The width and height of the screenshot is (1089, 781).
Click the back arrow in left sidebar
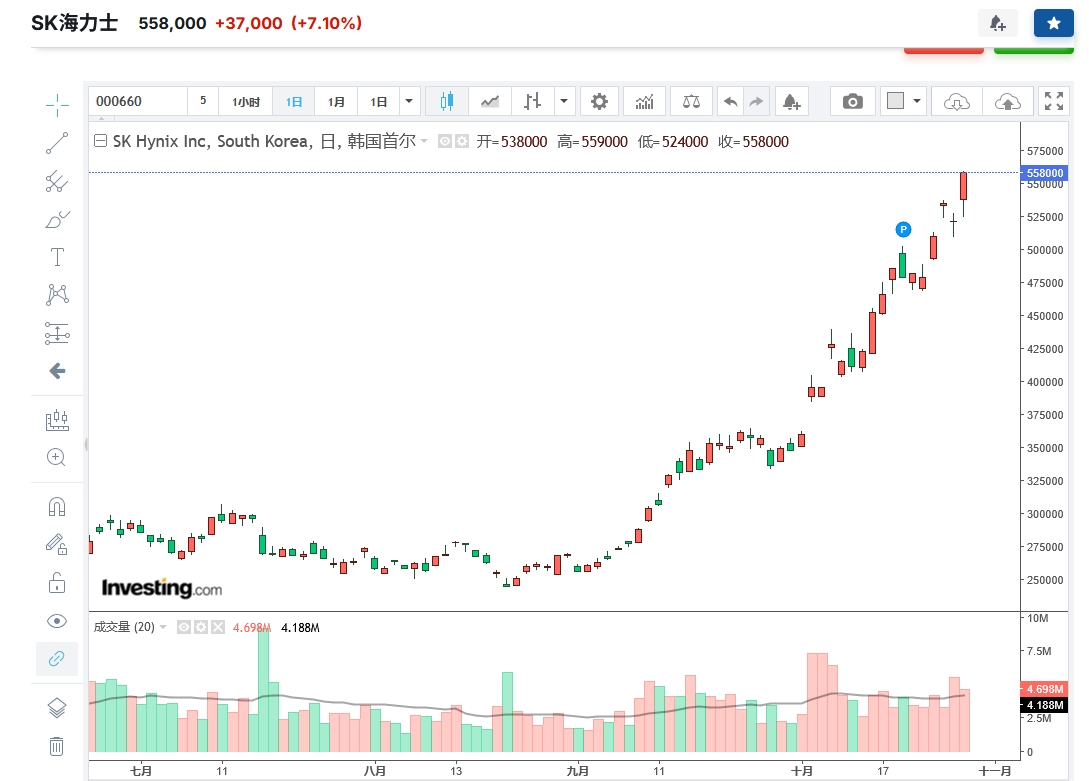[x=57, y=371]
